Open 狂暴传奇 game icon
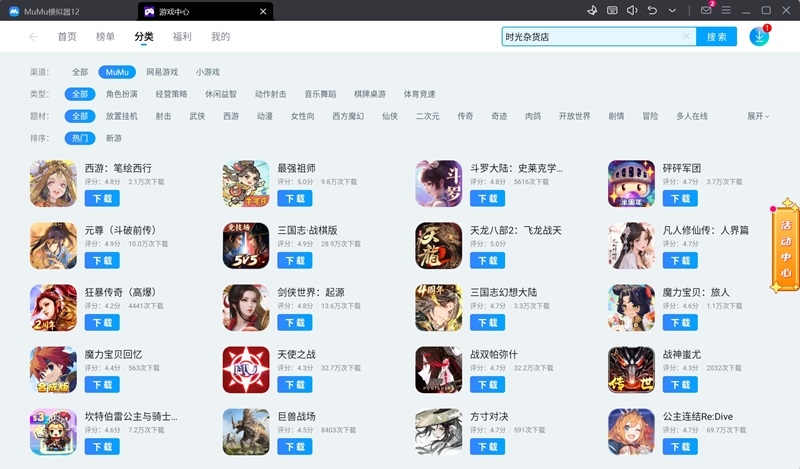 [x=53, y=308]
